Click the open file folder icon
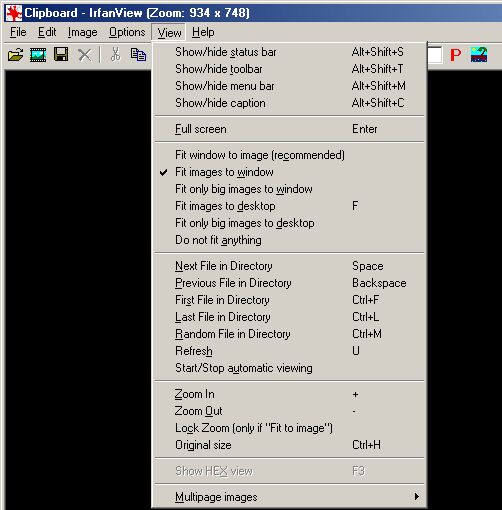502x510 pixels. (15, 55)
